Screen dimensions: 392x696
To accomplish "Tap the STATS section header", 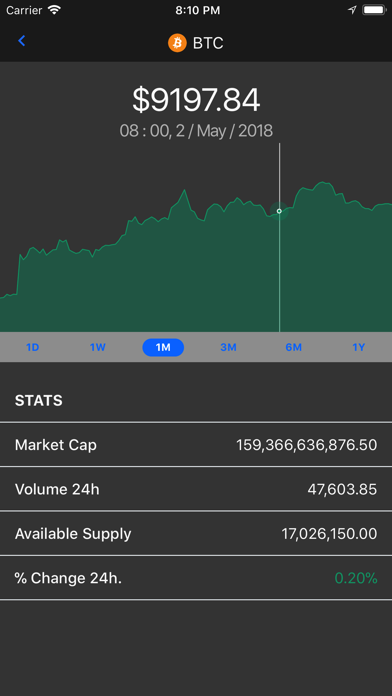I will [39, 401].
